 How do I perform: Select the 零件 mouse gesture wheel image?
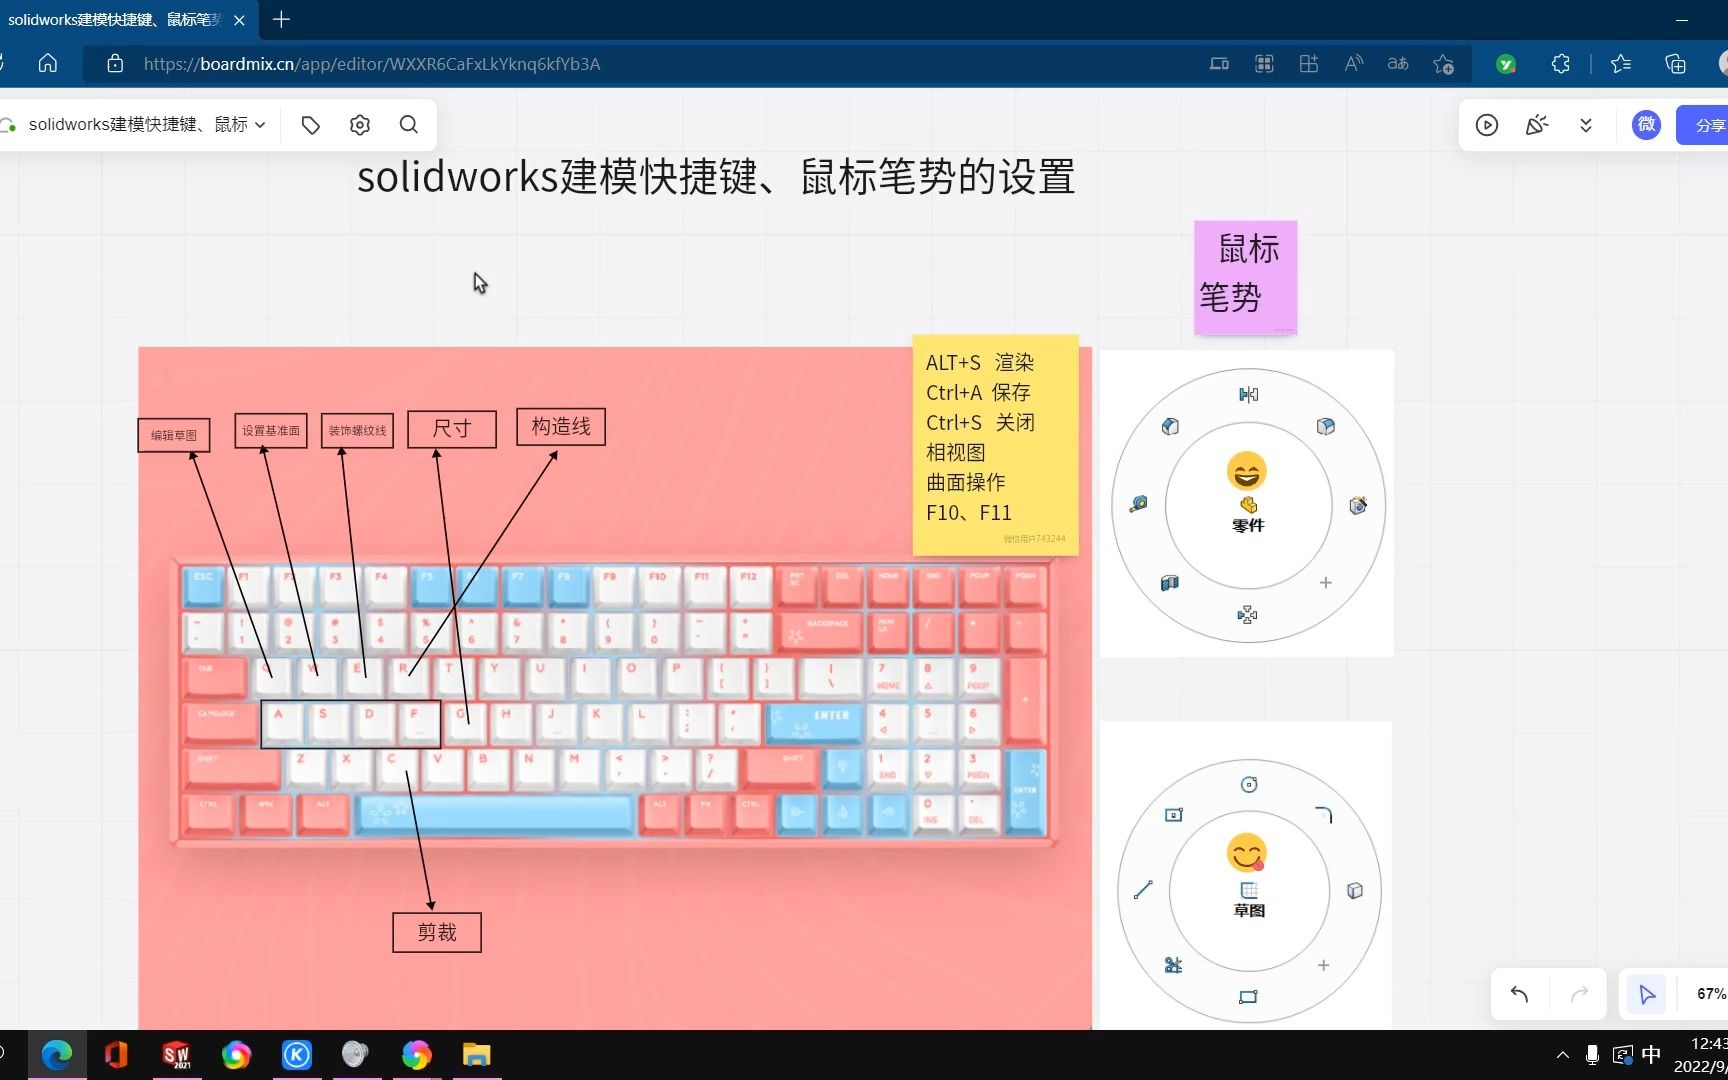[1247, 503]
